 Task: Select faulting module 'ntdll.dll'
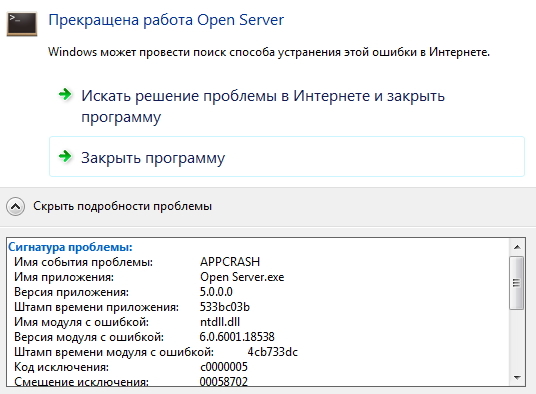click(x=220, y=322)
